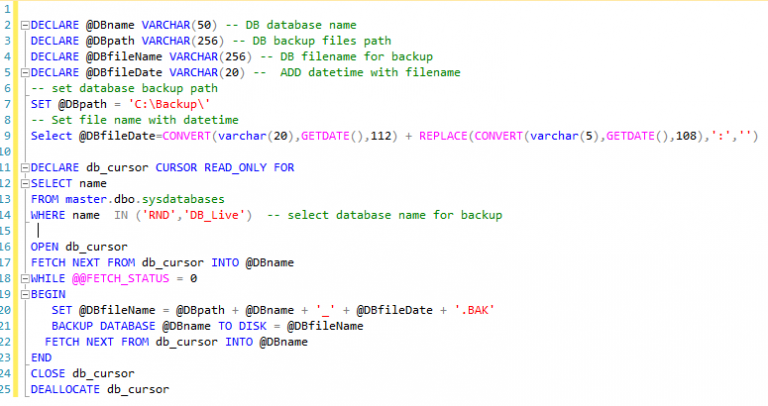Collapse the BEGIN block at line 19
768x406 pixels.
coord(25,295)
